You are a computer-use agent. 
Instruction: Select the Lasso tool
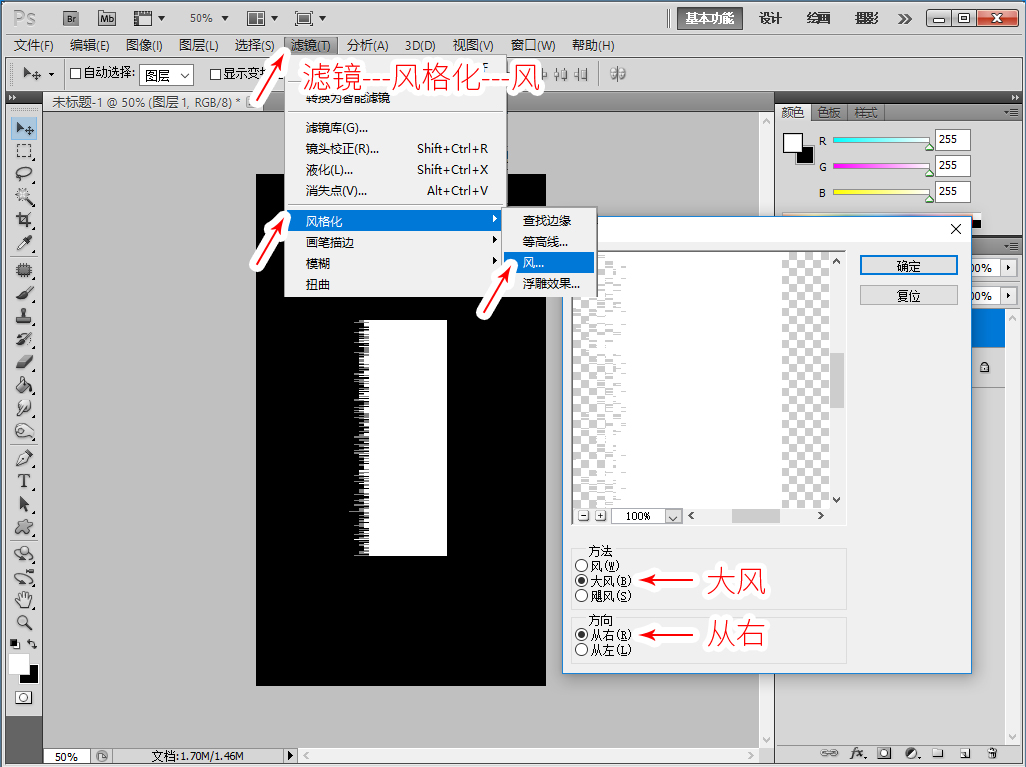pyautogui.click(x=24, y=174)
